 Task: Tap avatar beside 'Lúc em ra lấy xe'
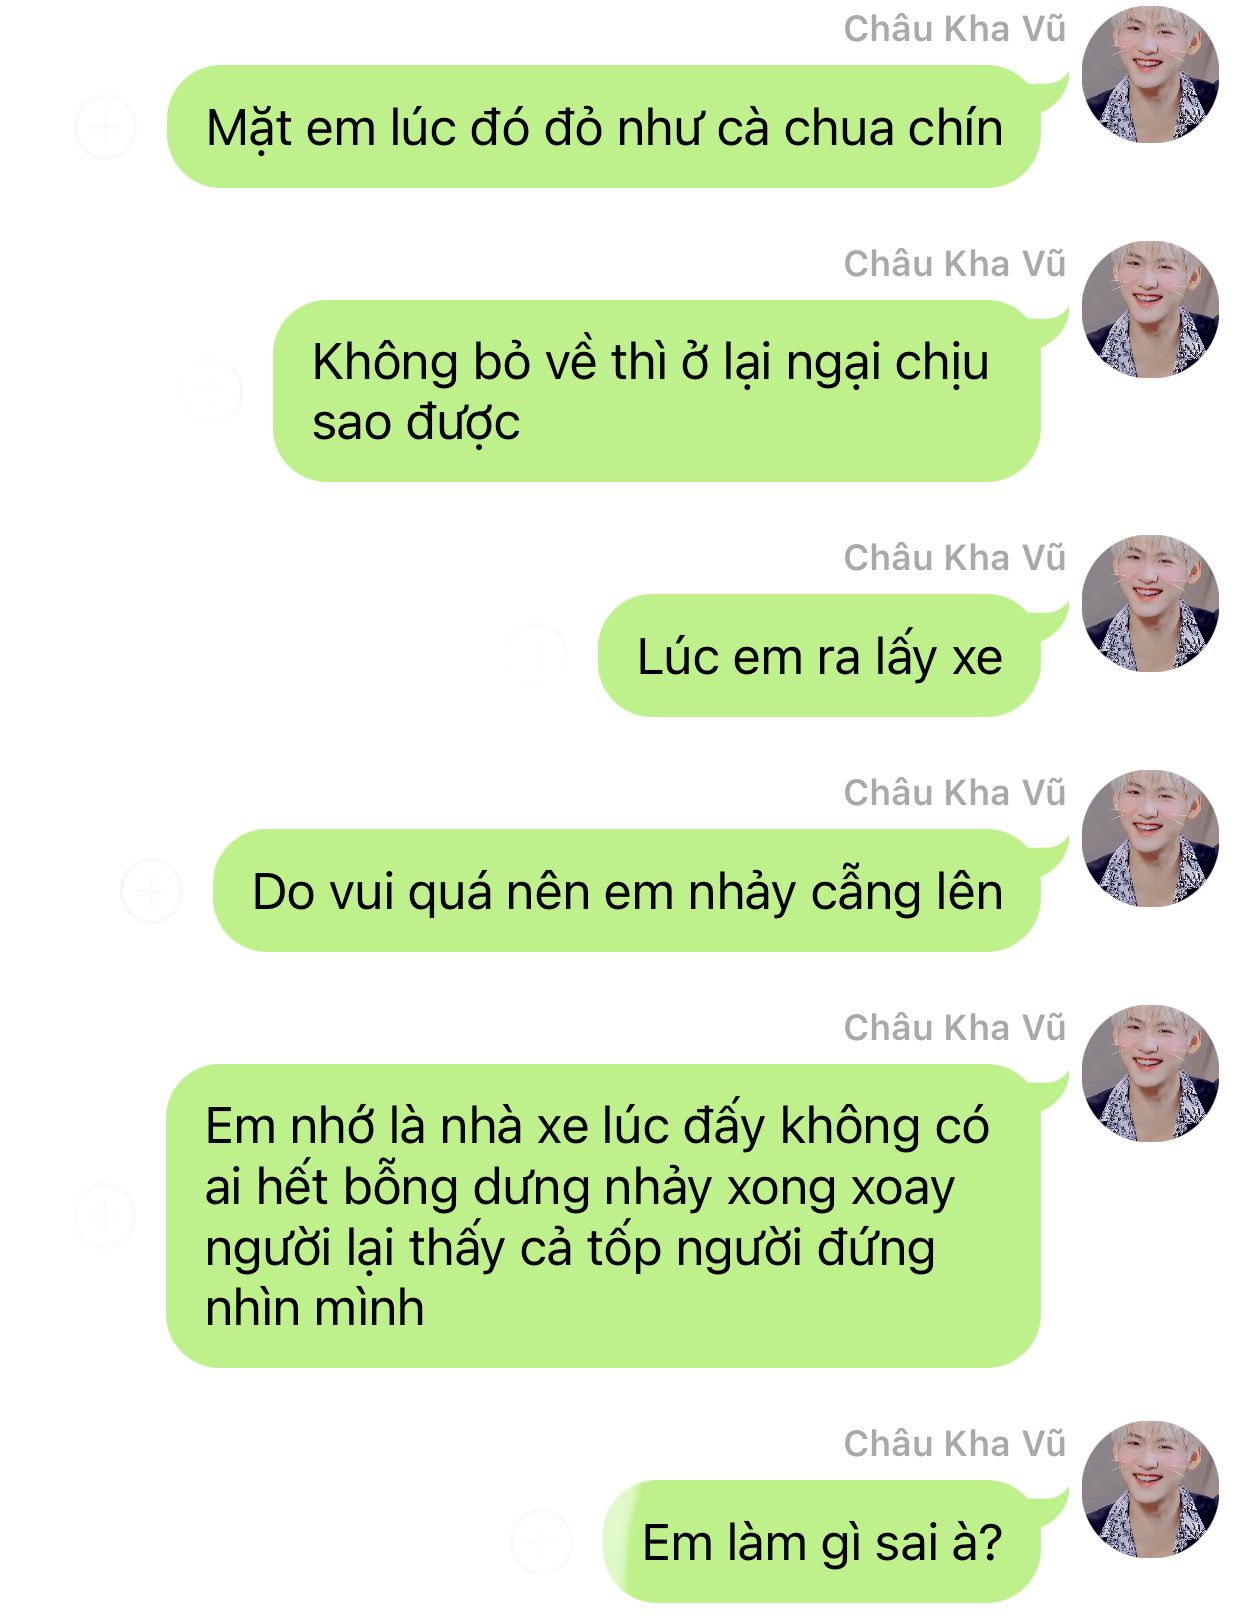(x=1150, y=603)
